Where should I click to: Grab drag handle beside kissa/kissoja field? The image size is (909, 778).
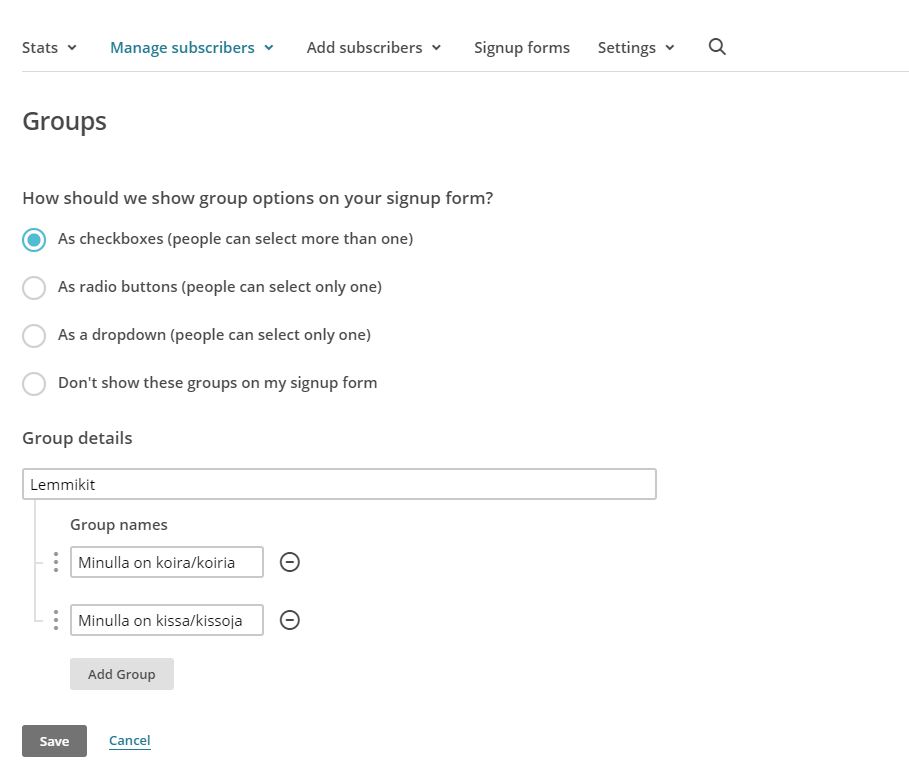(56, 620)
